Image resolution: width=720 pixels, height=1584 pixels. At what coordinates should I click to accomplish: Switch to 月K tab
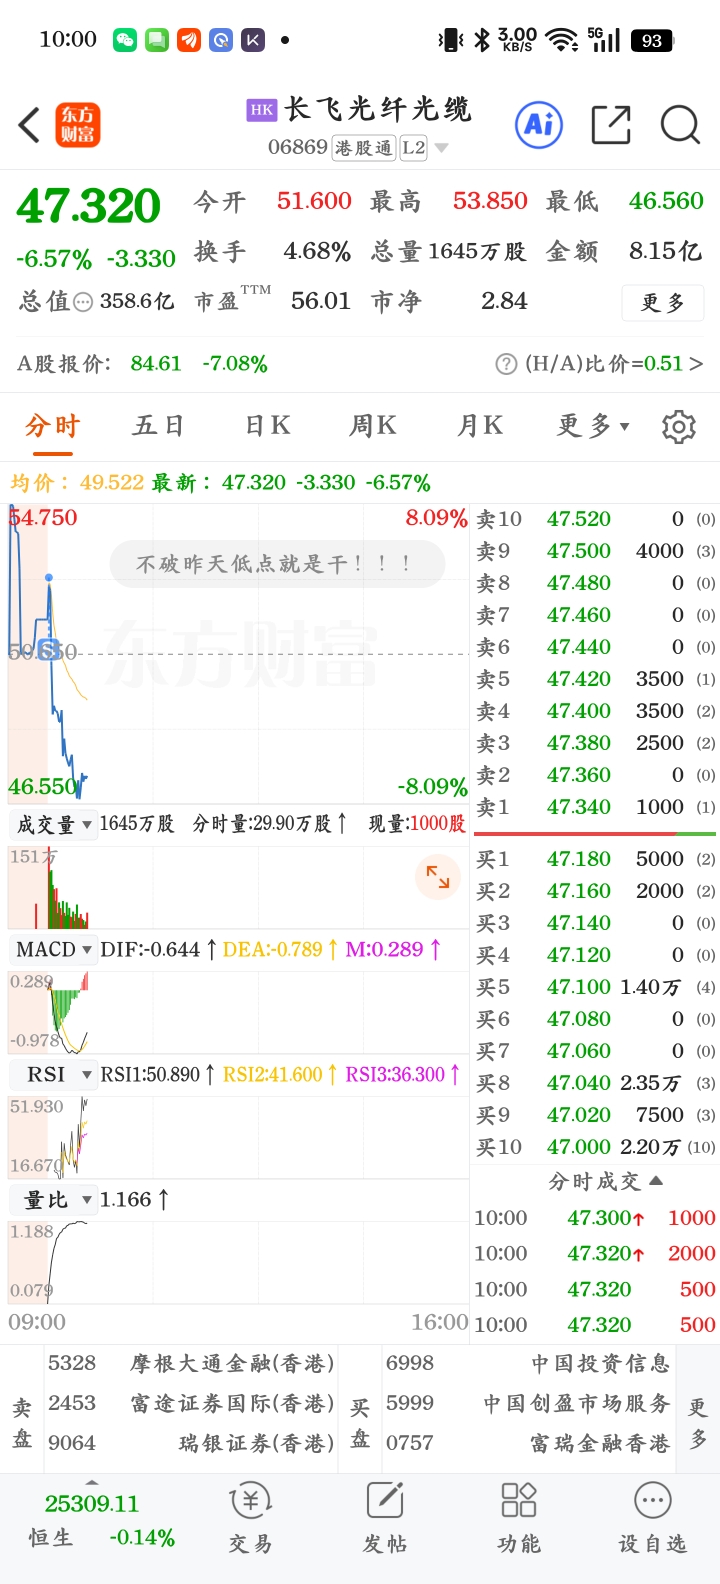point(480,427)
